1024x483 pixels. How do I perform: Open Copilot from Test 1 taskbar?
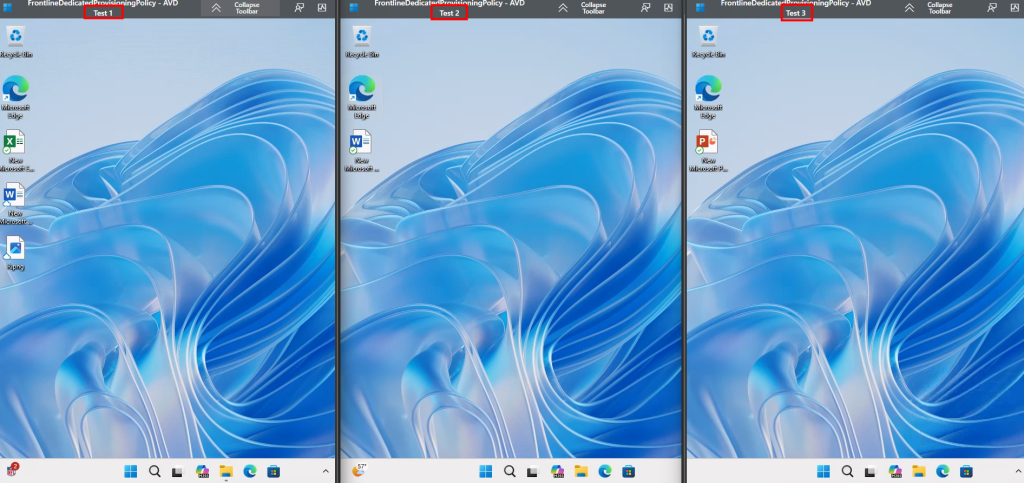coord(202,471)
